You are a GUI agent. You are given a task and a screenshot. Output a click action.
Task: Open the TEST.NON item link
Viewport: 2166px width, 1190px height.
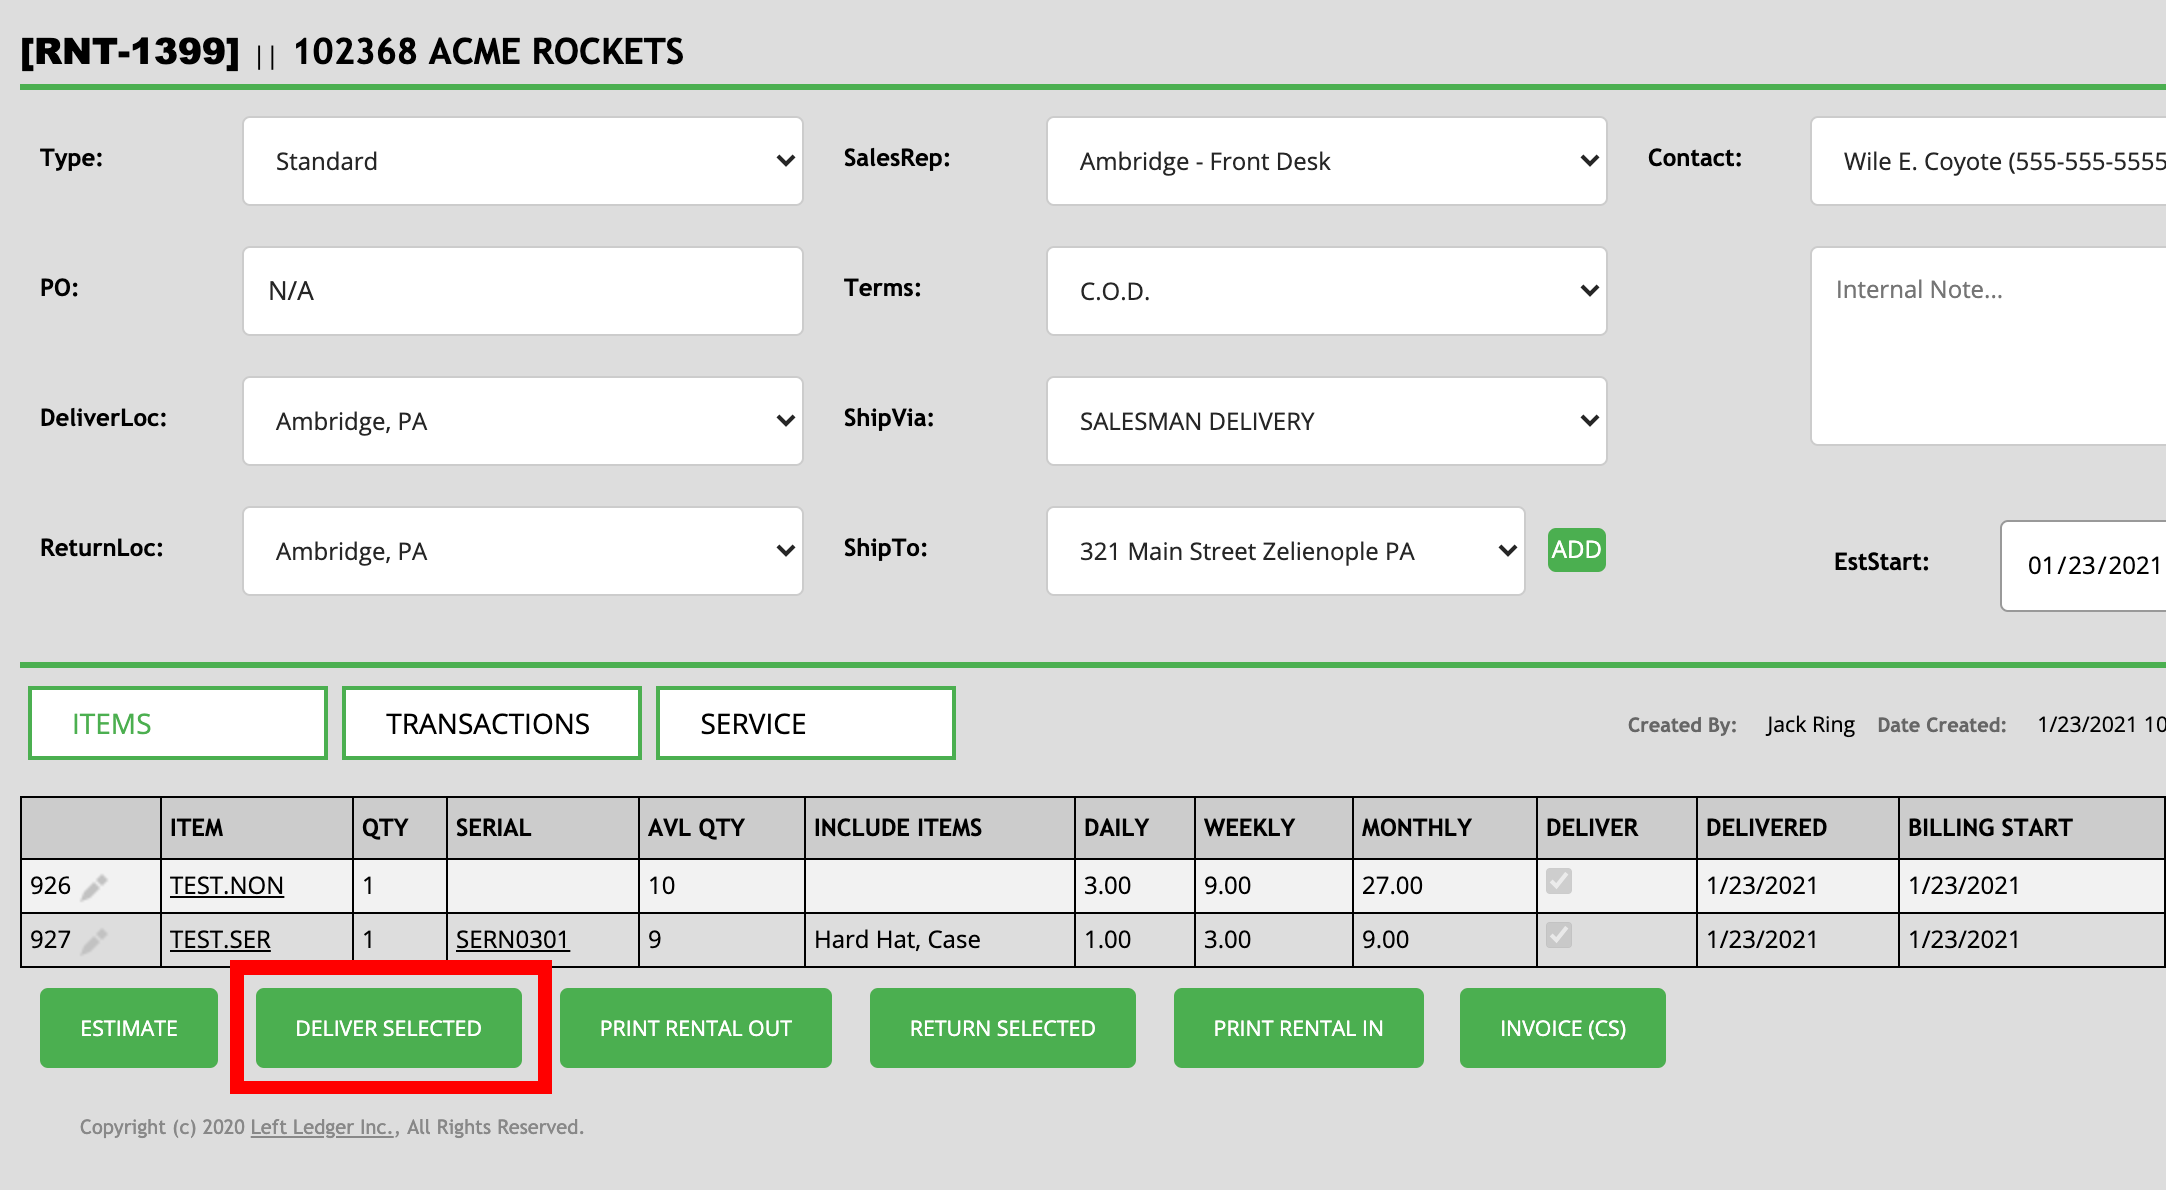point(227,886)
